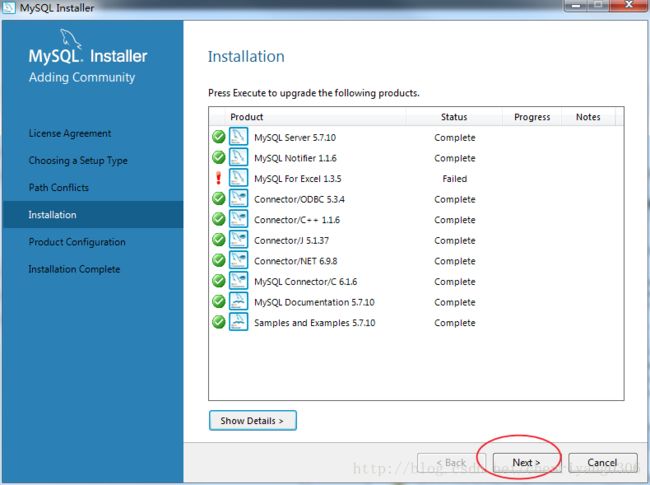Go to Choosing a Setup Type step
Screen dimensions: 650x485
pos(78,160)
